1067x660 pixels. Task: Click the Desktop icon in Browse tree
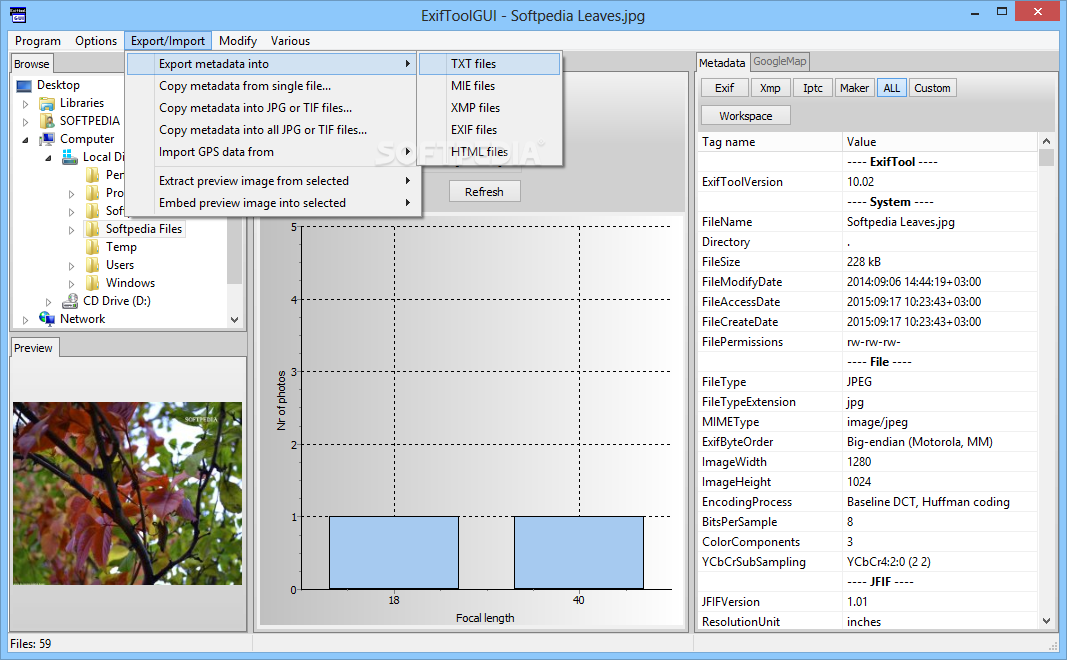[x=25, y=86]
